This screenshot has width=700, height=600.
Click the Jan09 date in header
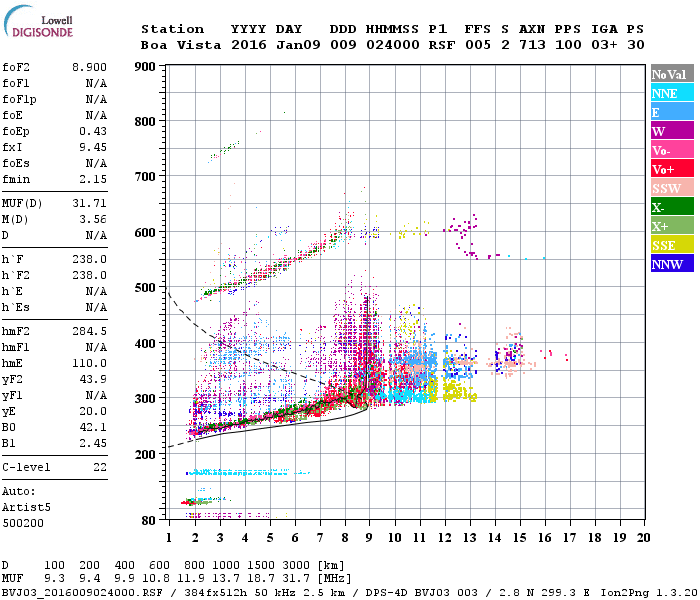298,45
